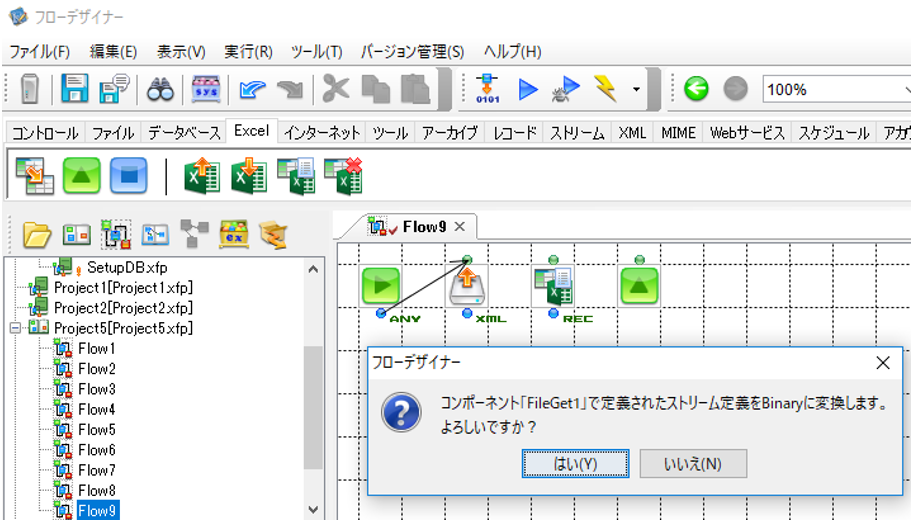This screenshot has width=914, height=521.
Task: Click the 0101 compile icon
Action: coord(487,89)
